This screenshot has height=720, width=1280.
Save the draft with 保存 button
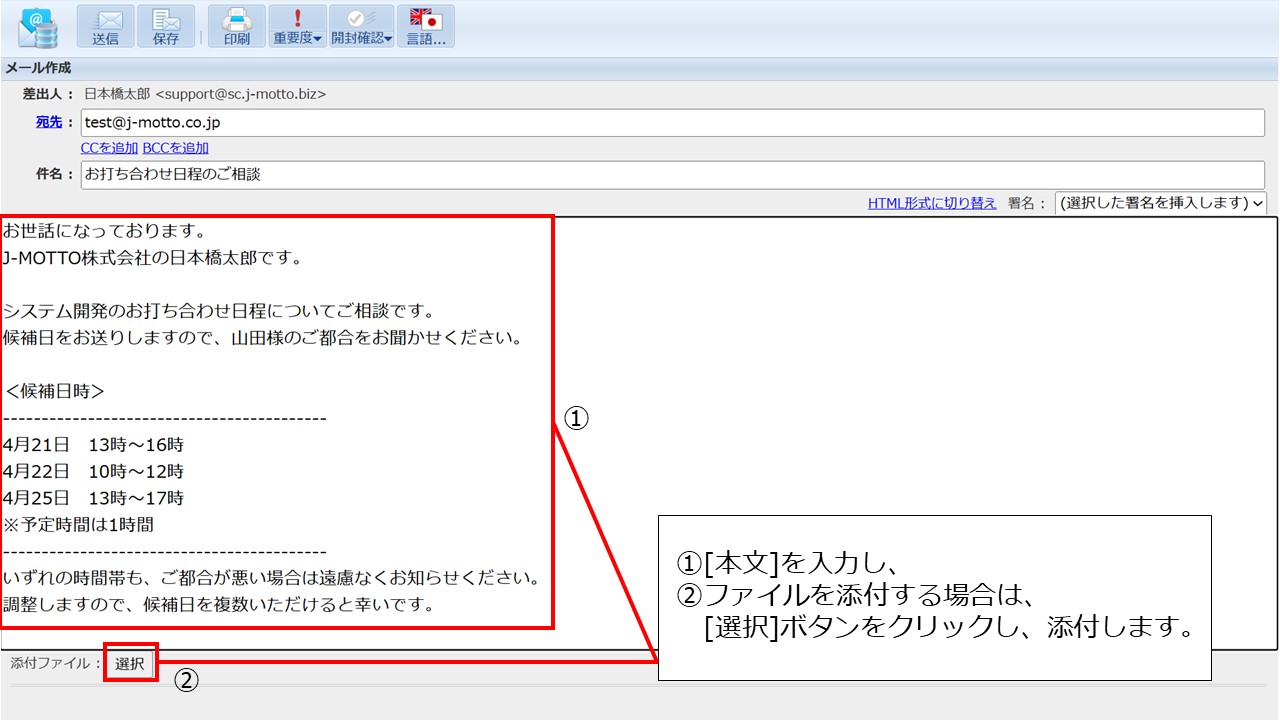tap(166, 27)
